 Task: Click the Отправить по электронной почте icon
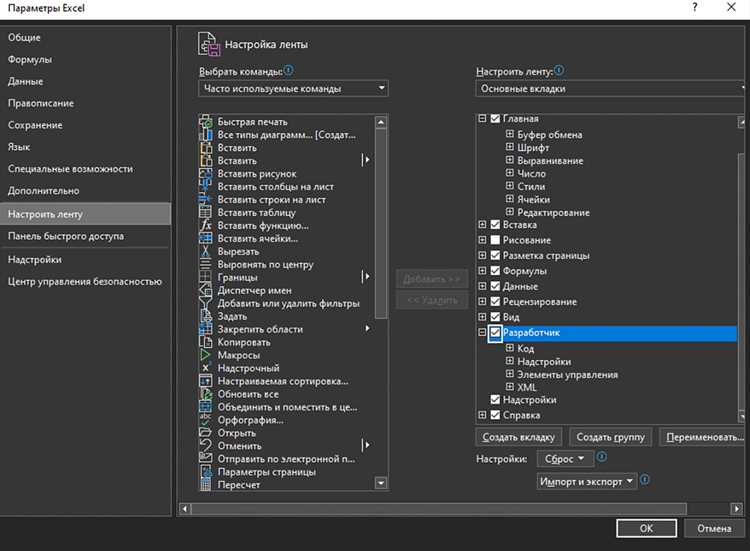pyautogui.click(x=205, y=459)
